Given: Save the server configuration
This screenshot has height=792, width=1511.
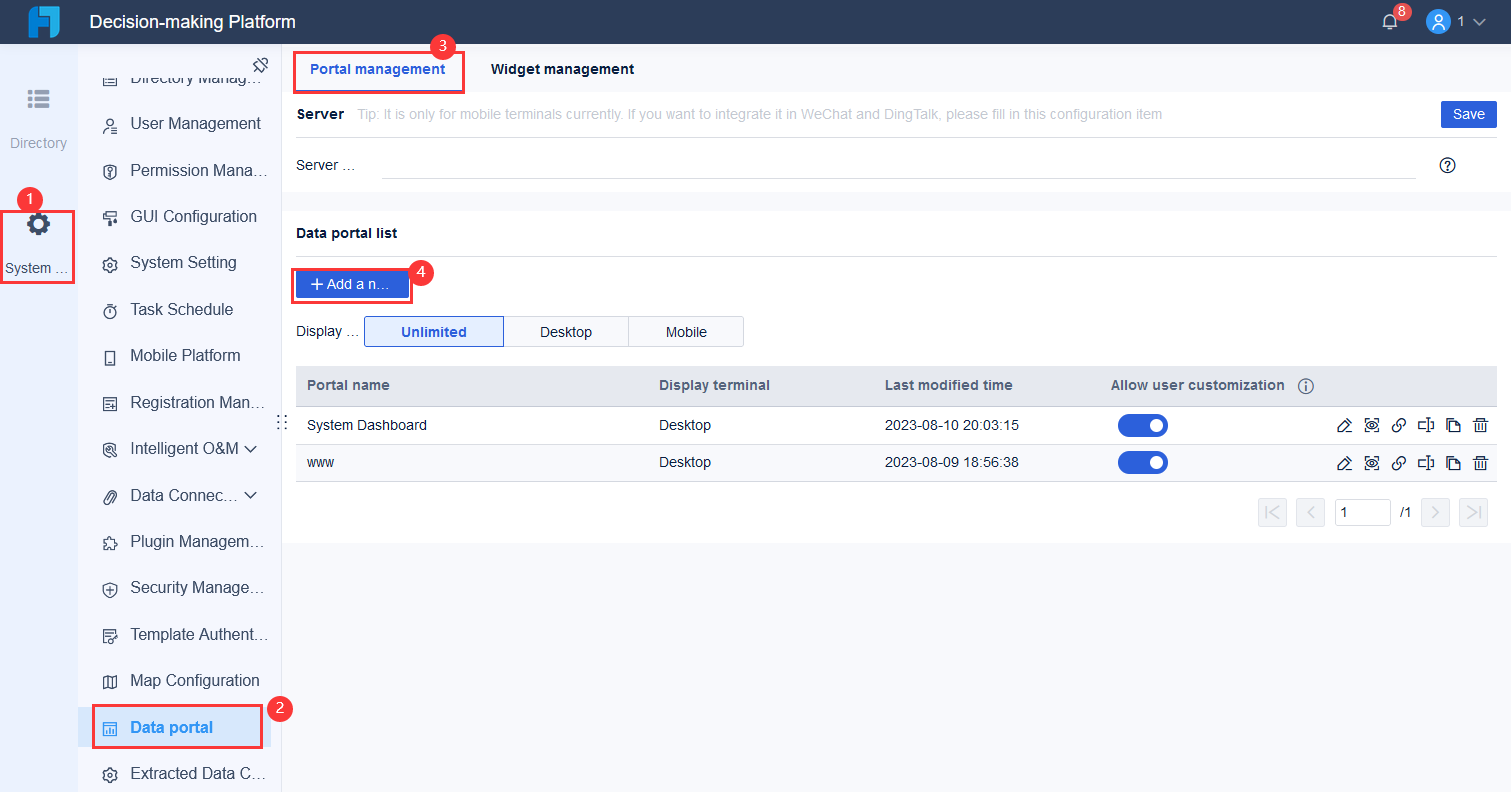Looking at the screenshot, I should click(1468, 114).
